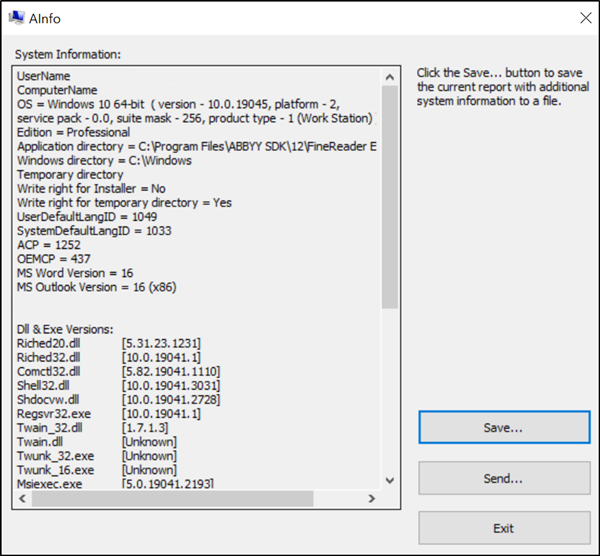This screenshot has height=556, width=600.
Task: Close the AInfo window
Action: [585, 18]
